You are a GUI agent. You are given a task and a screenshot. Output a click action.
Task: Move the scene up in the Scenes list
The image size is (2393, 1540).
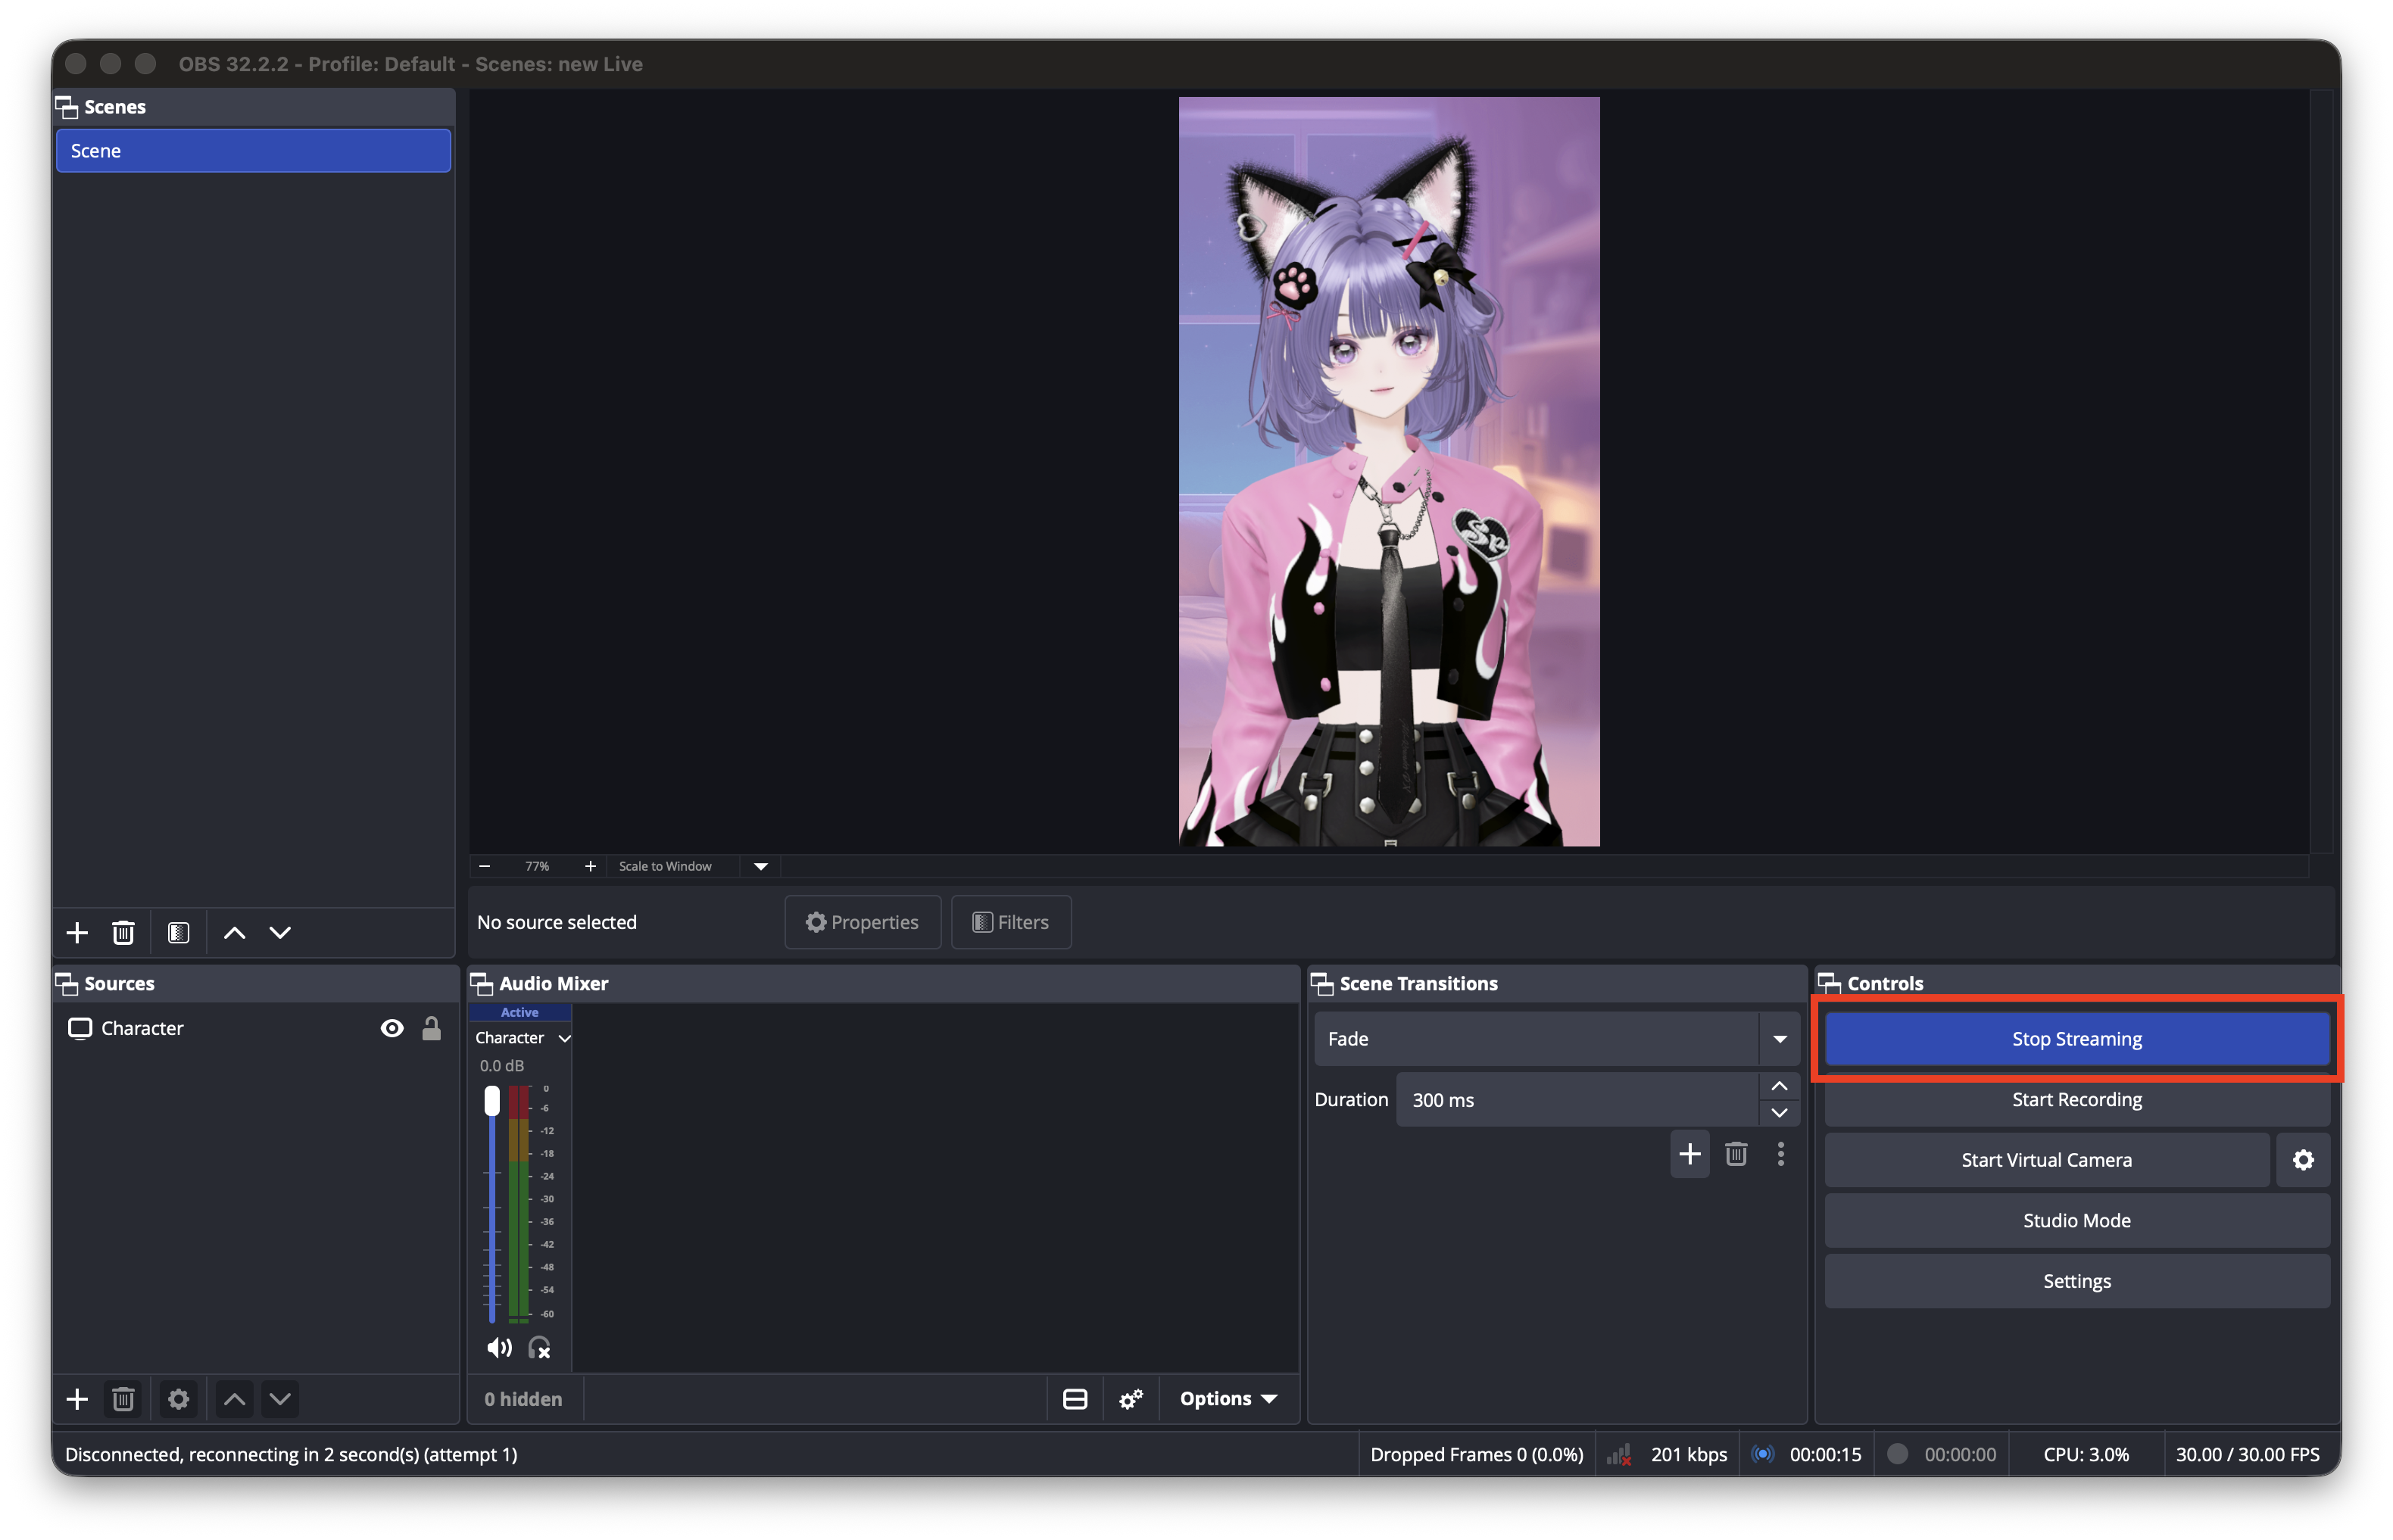point(234,933)
